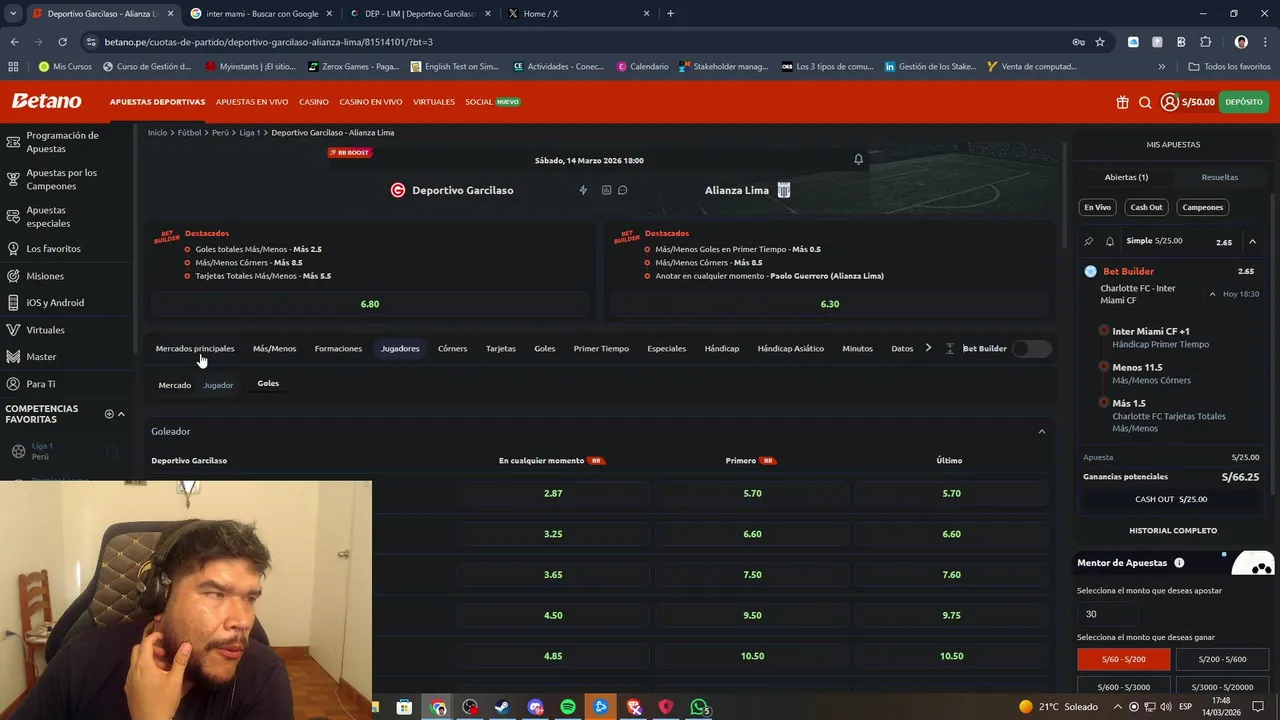Click the bell icon on Simple bet
The width and height of the screenshot is (1280, 720).
[x=1109, y=241]
